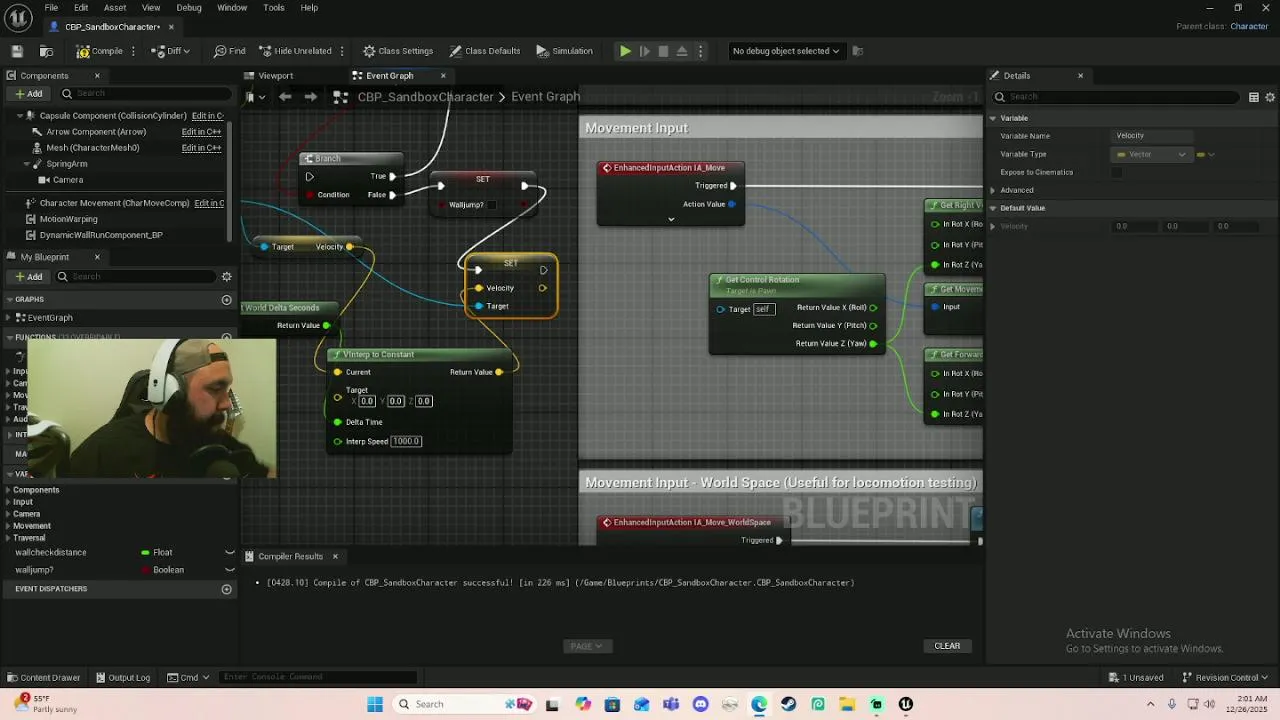
Task: Collapse the Default Value section
Action: 993,208
